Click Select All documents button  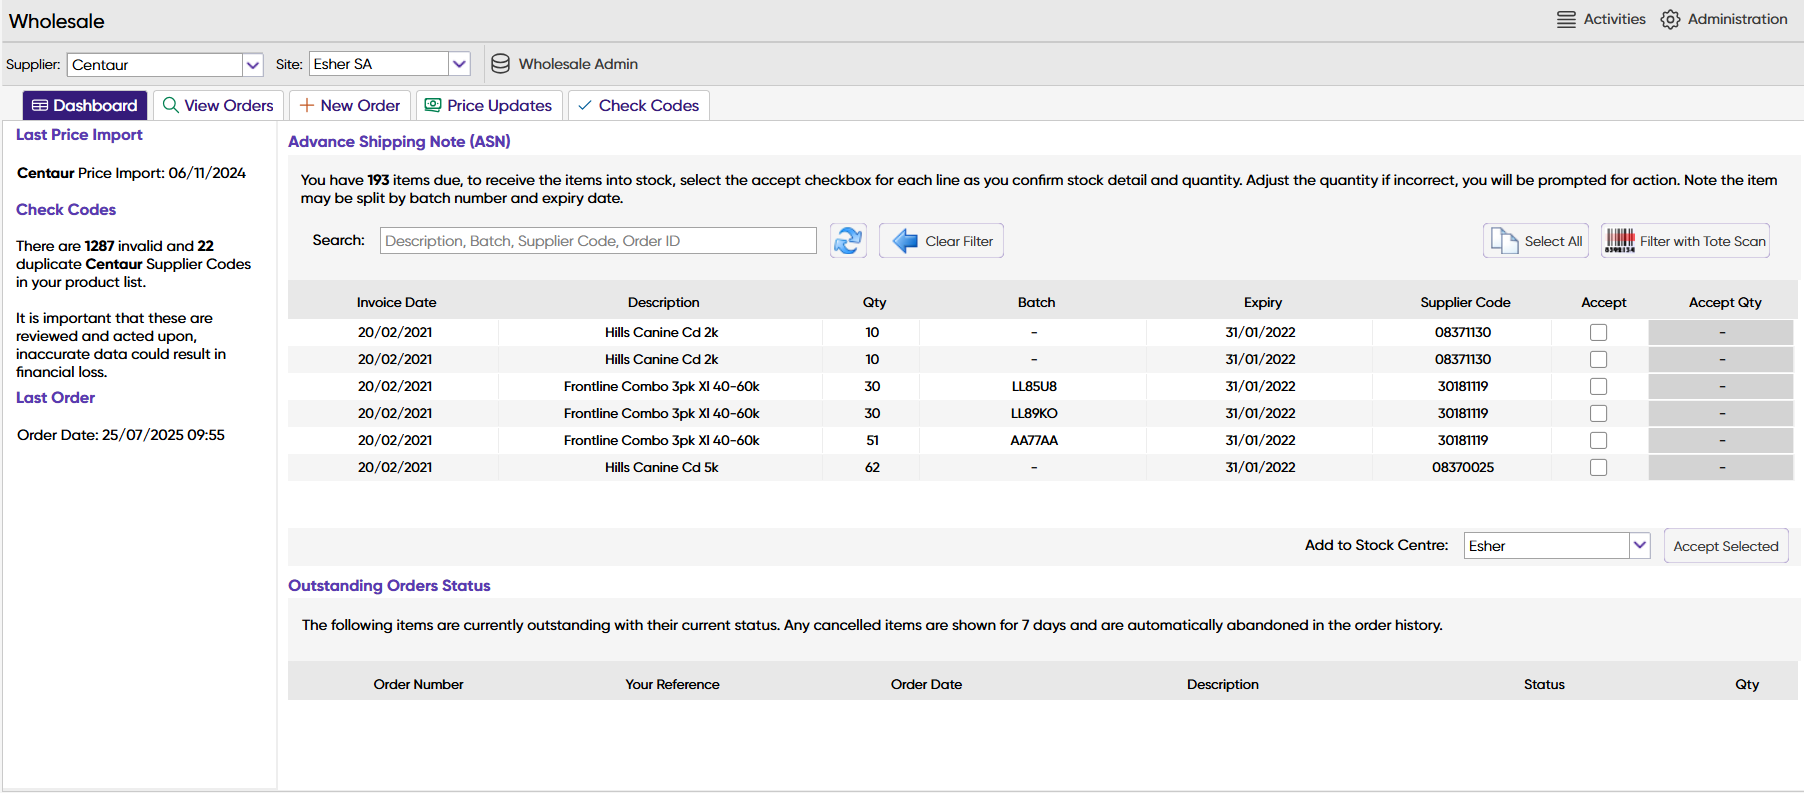pyautogui.click(x=1535, y=241)
